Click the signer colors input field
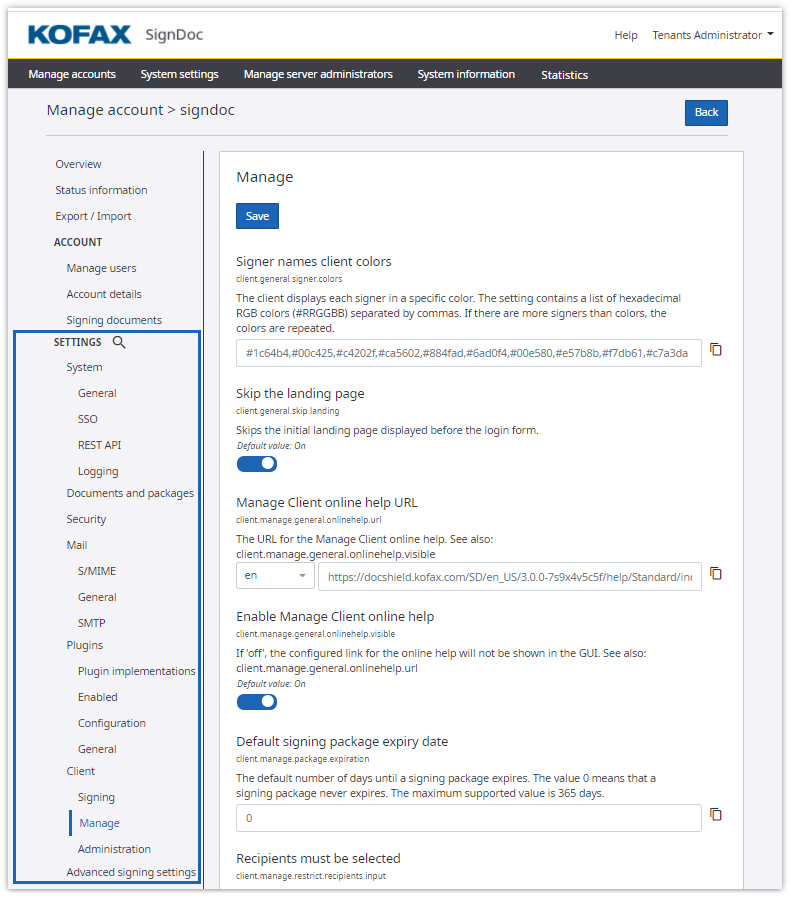 468,353
